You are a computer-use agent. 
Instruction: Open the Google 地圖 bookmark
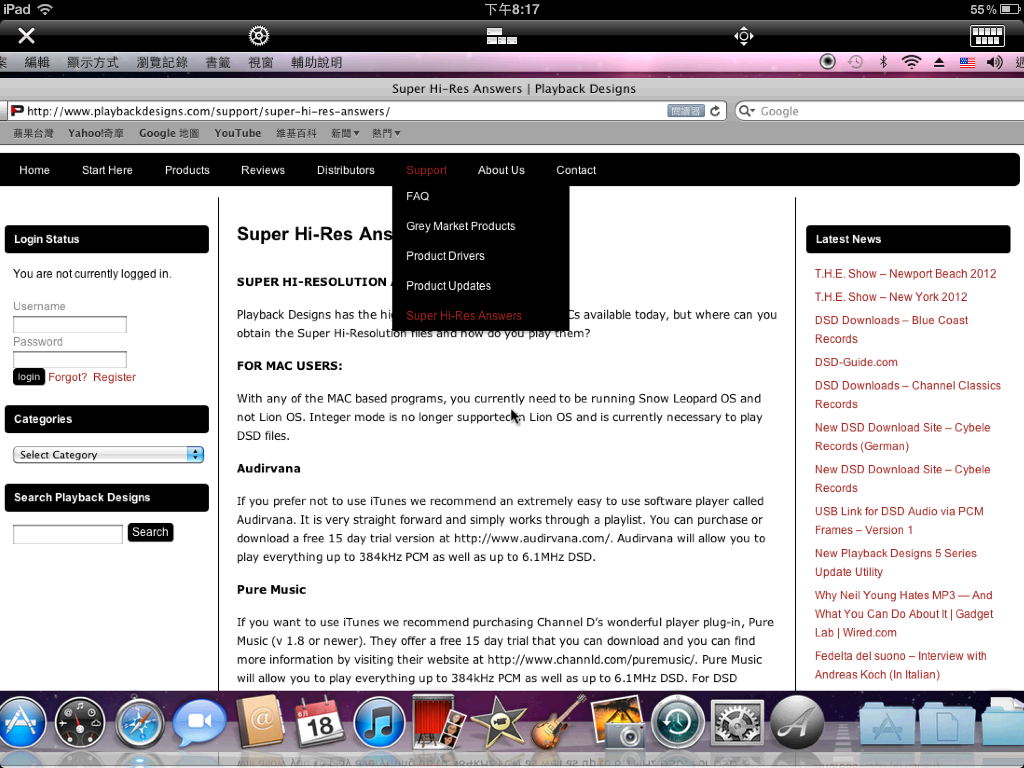[x=168, y=133]
